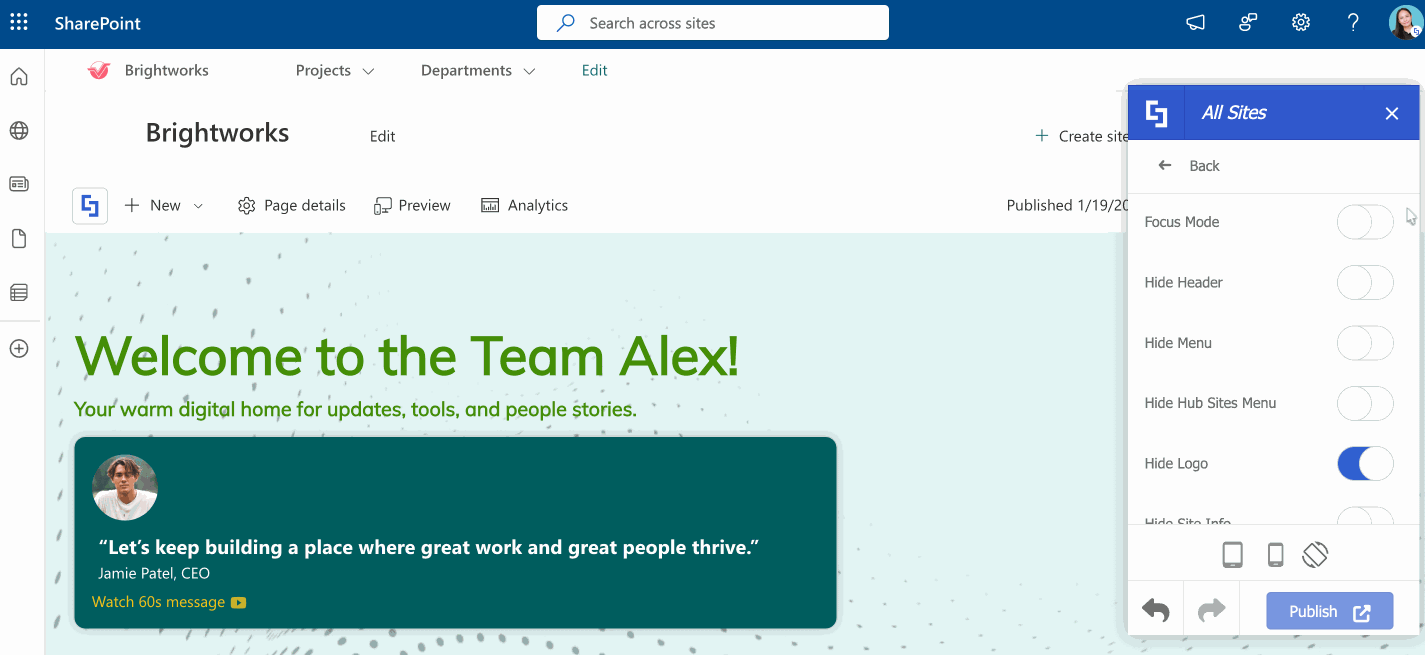Screen dimensions: 1425x655
Task: Toggle Hide Site Info switch
Action: 1365,516
